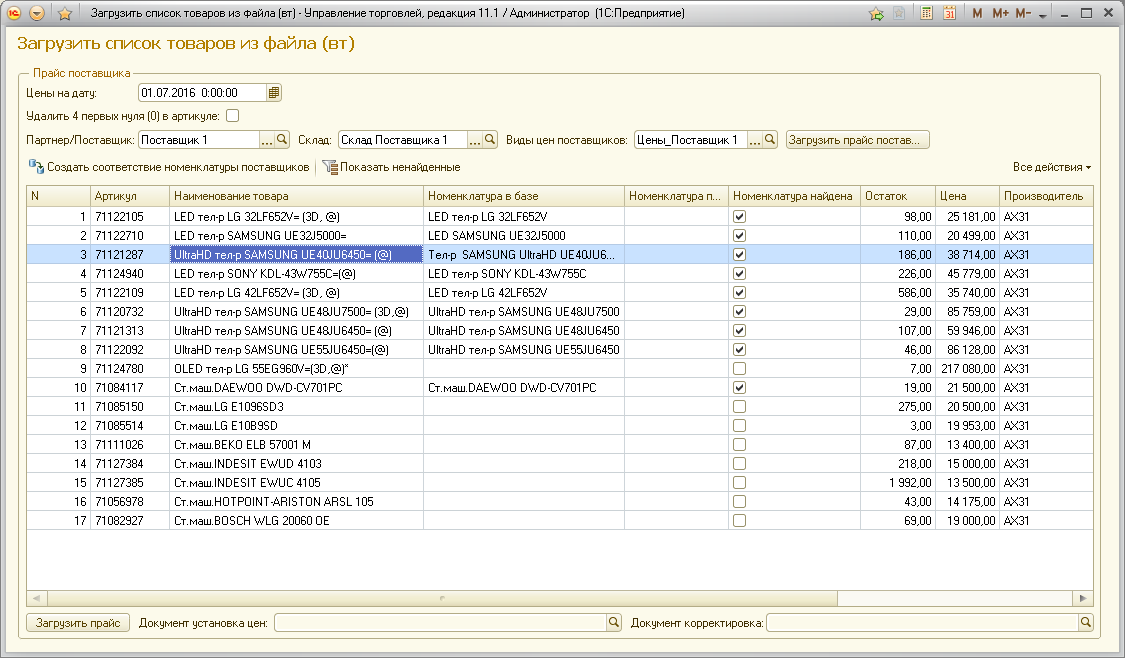The width and height of the screenshot is (1125, 658).
Task: Uncheck found checkbox for Ст.маш.DAEWOO DWD-CV701PC
Action: (x=739, y=387)
